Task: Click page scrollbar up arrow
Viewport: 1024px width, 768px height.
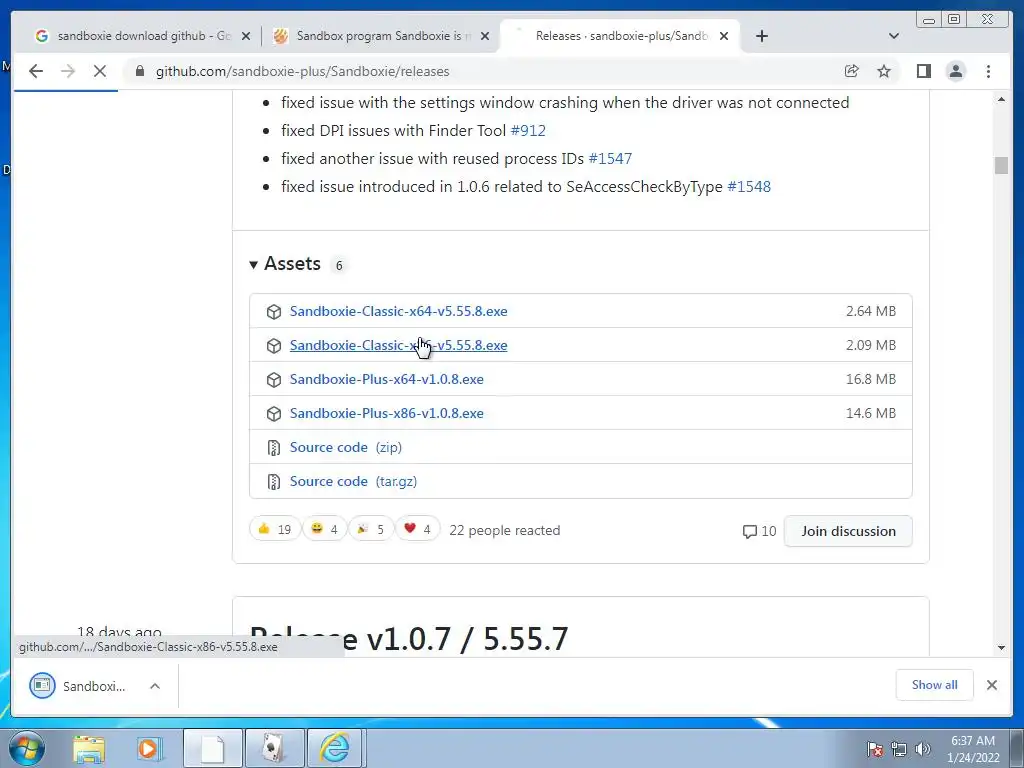Action: tap(1001, 100)
